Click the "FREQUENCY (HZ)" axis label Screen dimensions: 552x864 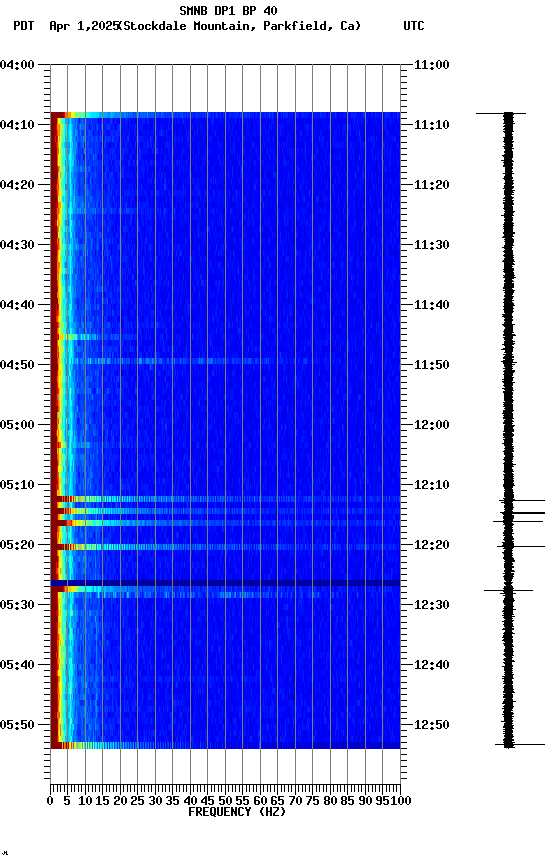(237, 812)
